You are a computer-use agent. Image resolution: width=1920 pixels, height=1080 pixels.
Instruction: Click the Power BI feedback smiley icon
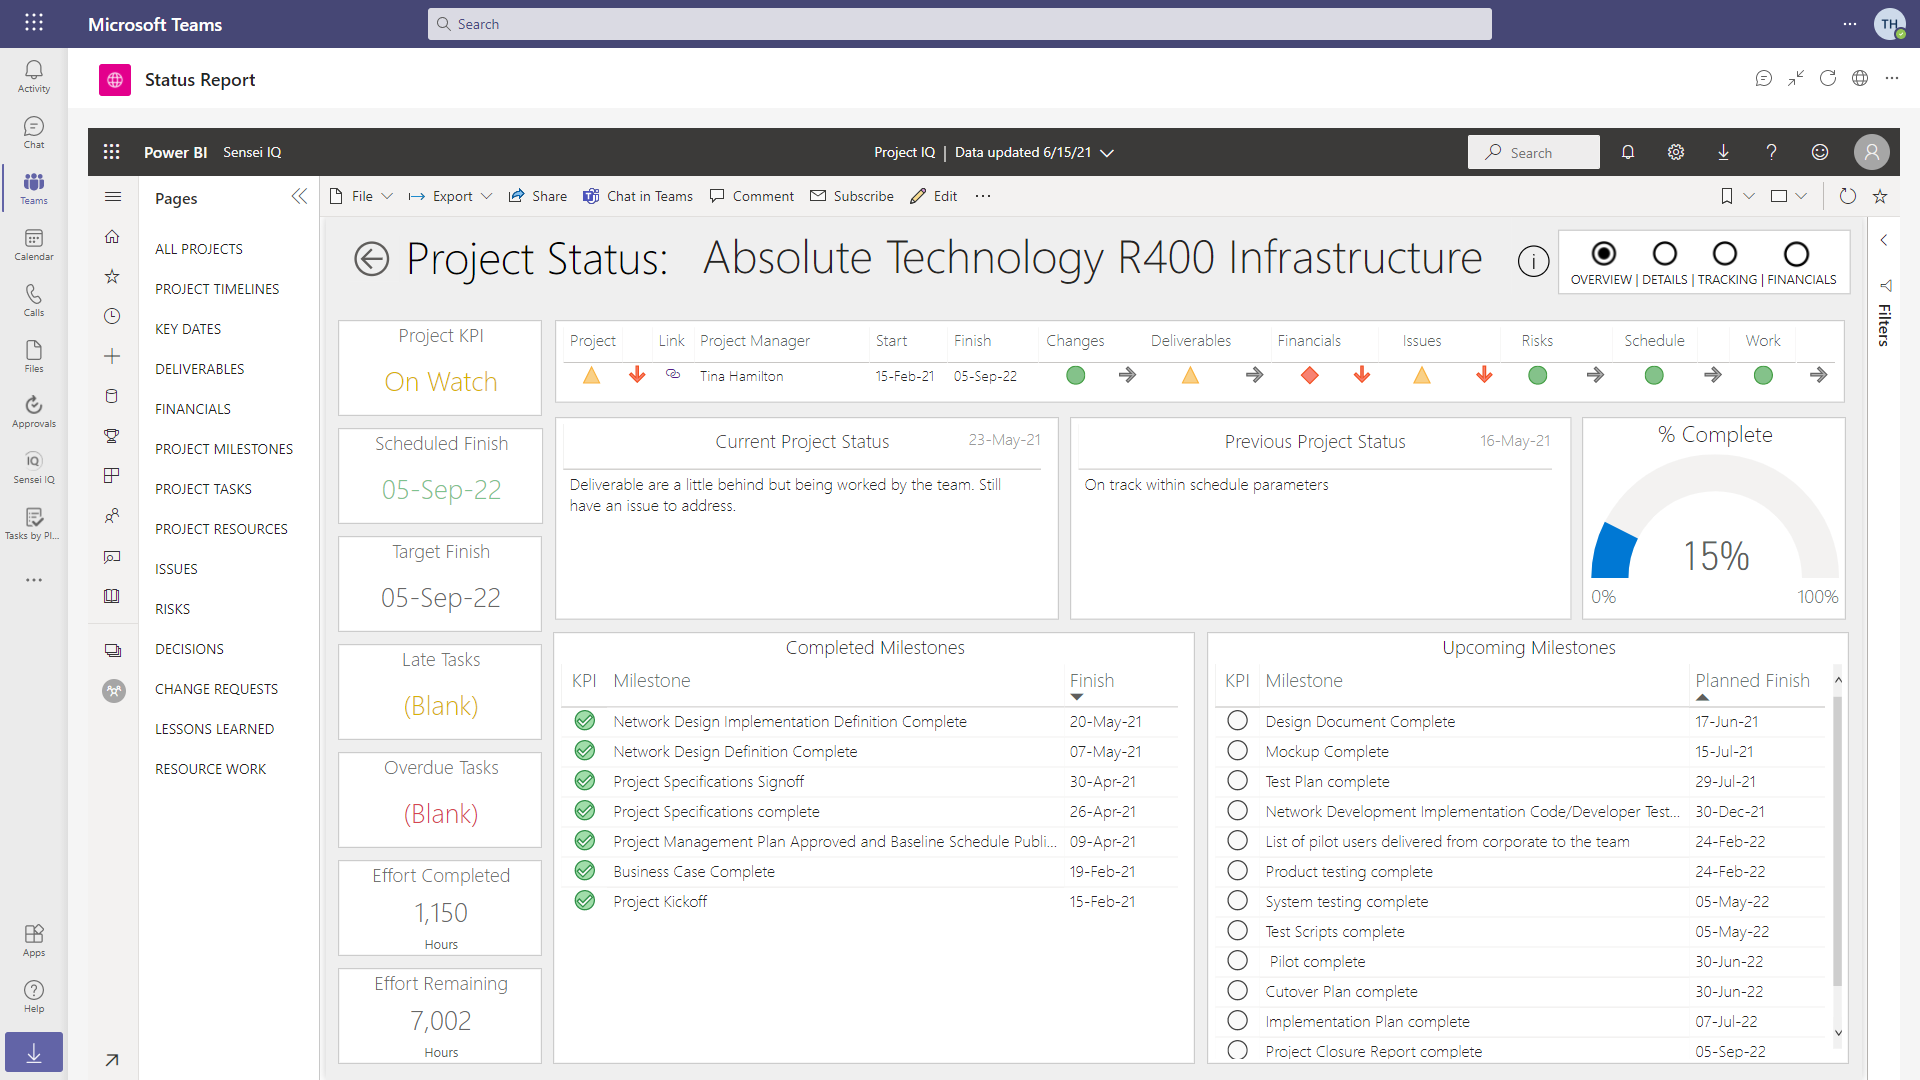tap(1820, 152)
